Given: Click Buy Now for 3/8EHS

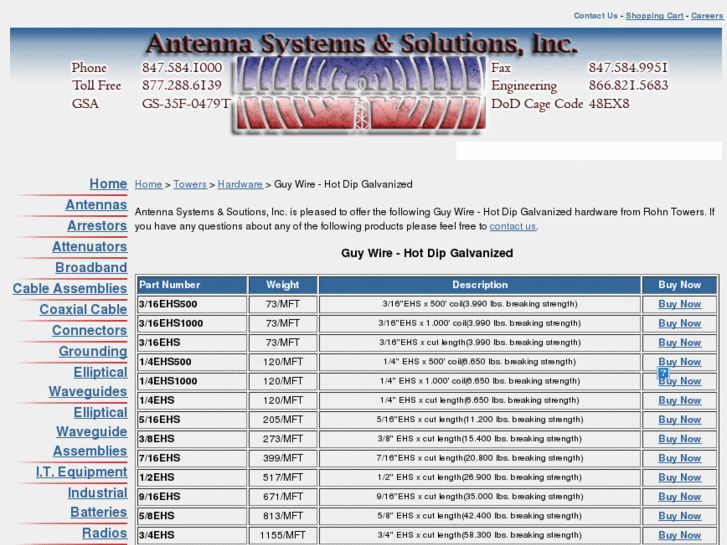Looking at the screenshot, I should (x=679, y=439).
